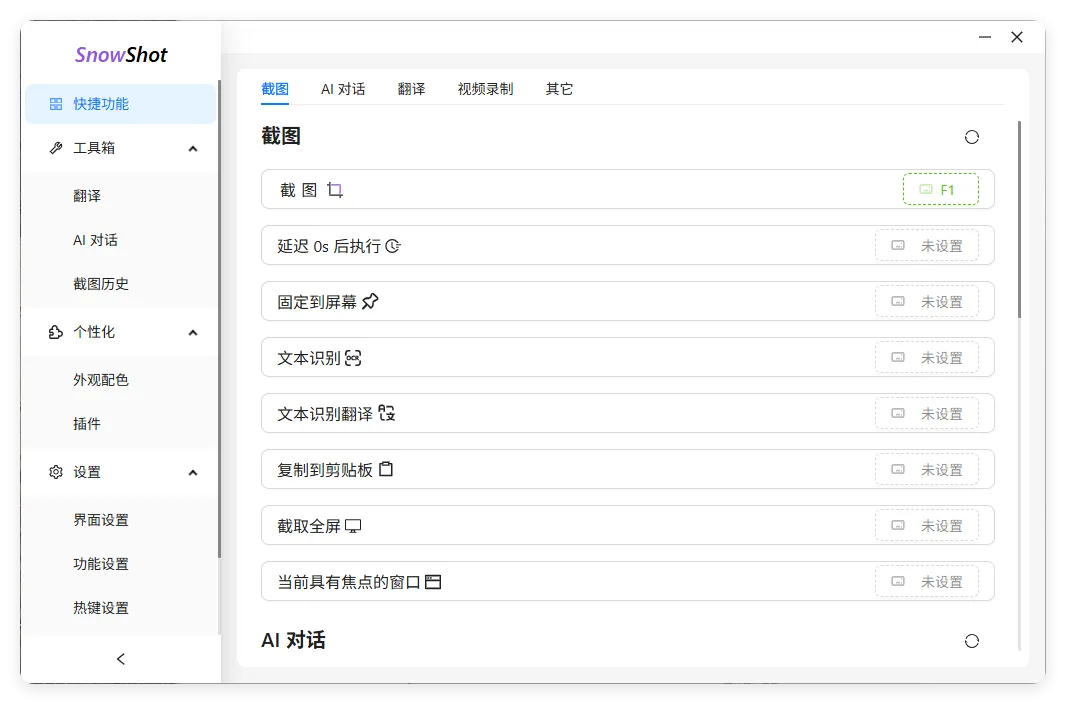
Task: Click the crop icon on the 截图 row
Action: pos(334,188)
